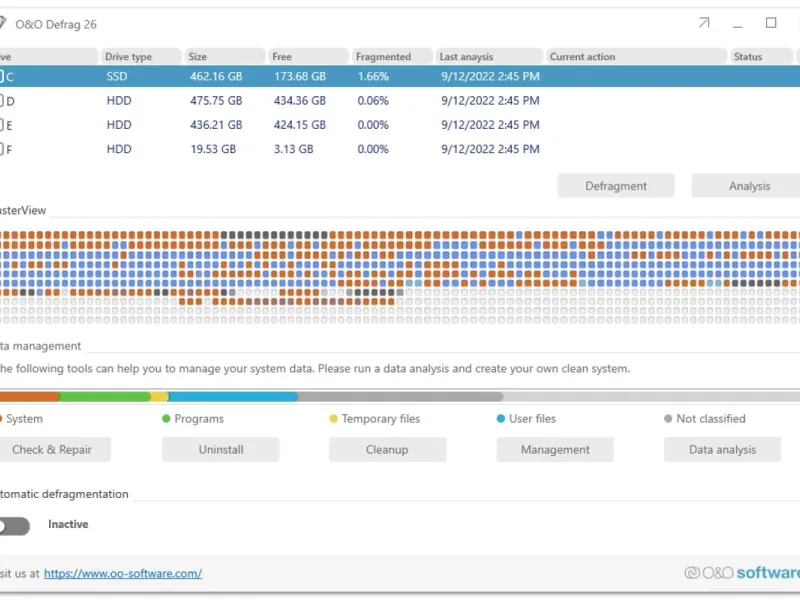Select the size value 462.16 GB
The width and height of the screenshot is (800, 600).
coord(216,77)
